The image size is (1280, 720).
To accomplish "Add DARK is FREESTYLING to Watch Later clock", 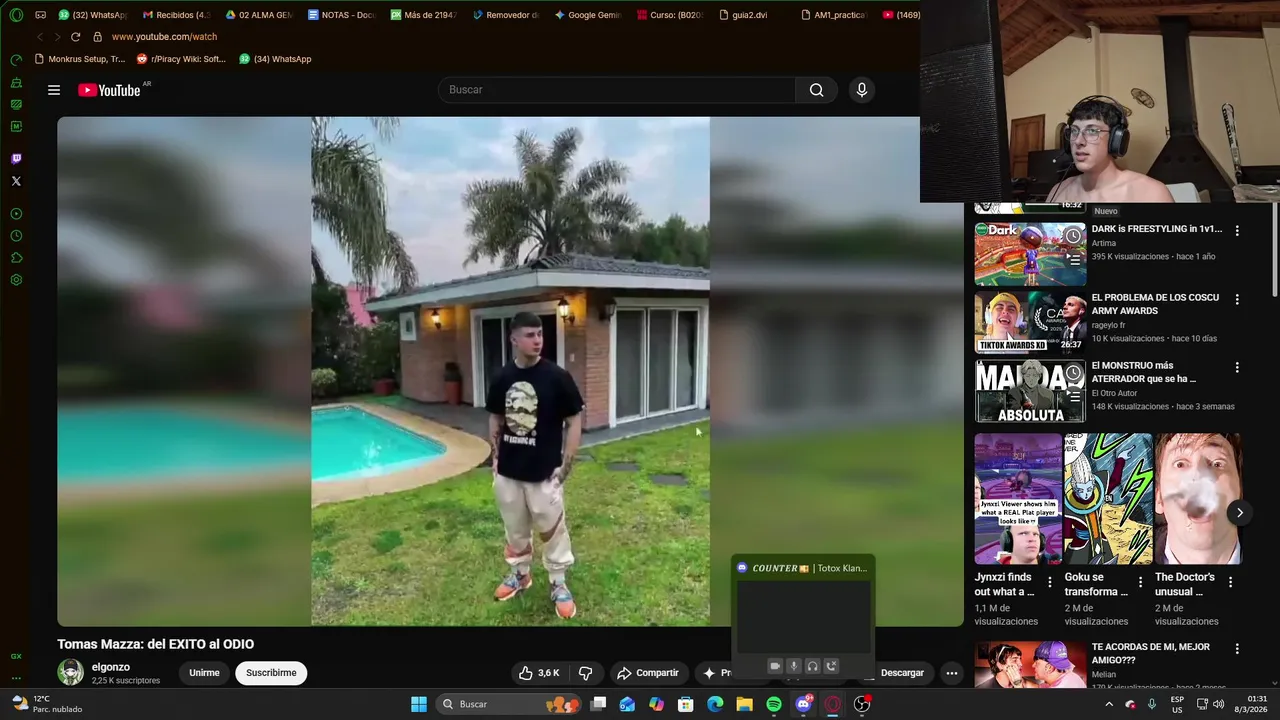I will point(1073,236).
